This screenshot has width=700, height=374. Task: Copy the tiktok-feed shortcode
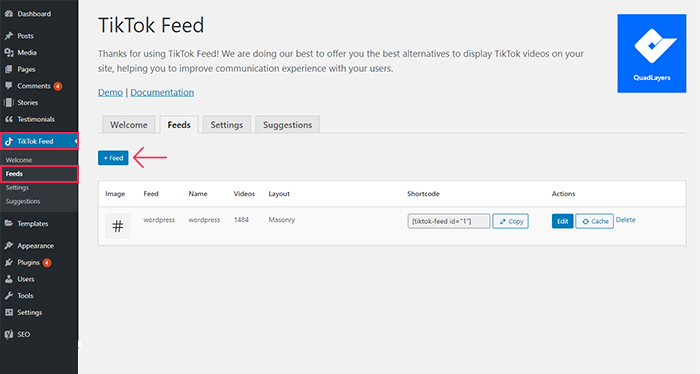[511, 221]
